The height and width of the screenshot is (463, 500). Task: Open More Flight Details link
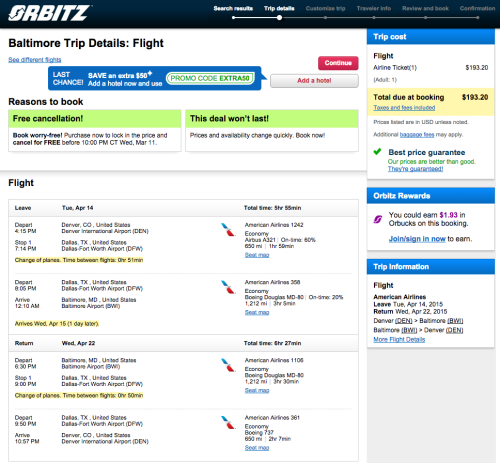tap(399, 339)
